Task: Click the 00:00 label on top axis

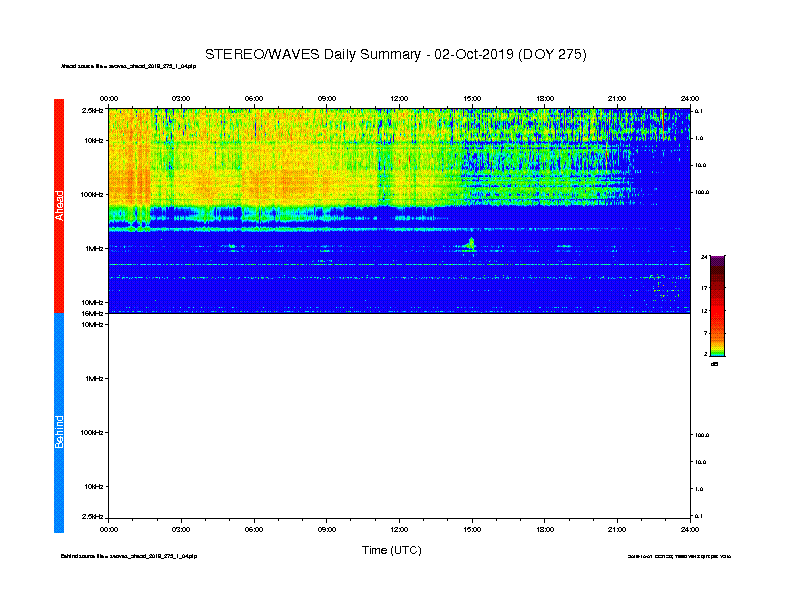Action: pyautogui.click(x=109, y=98)
